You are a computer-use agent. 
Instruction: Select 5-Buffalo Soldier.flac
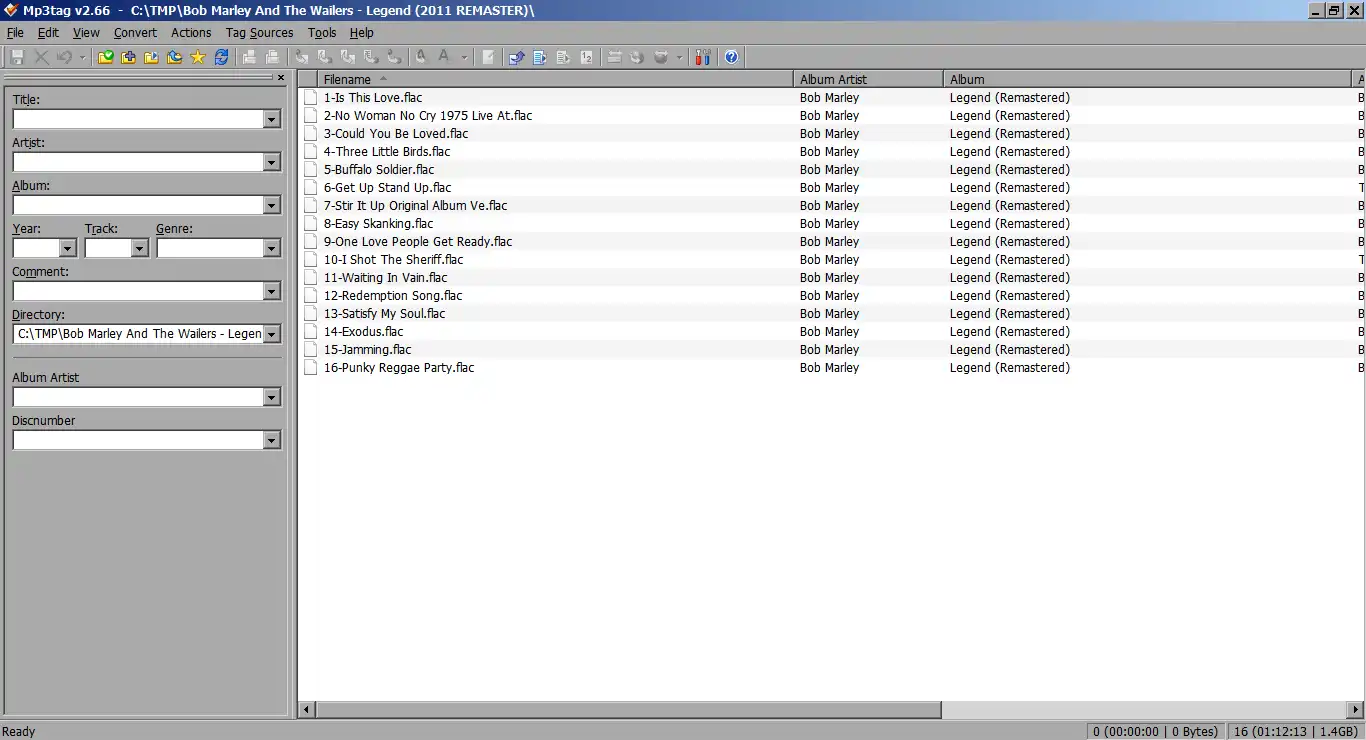coord(379,170)
